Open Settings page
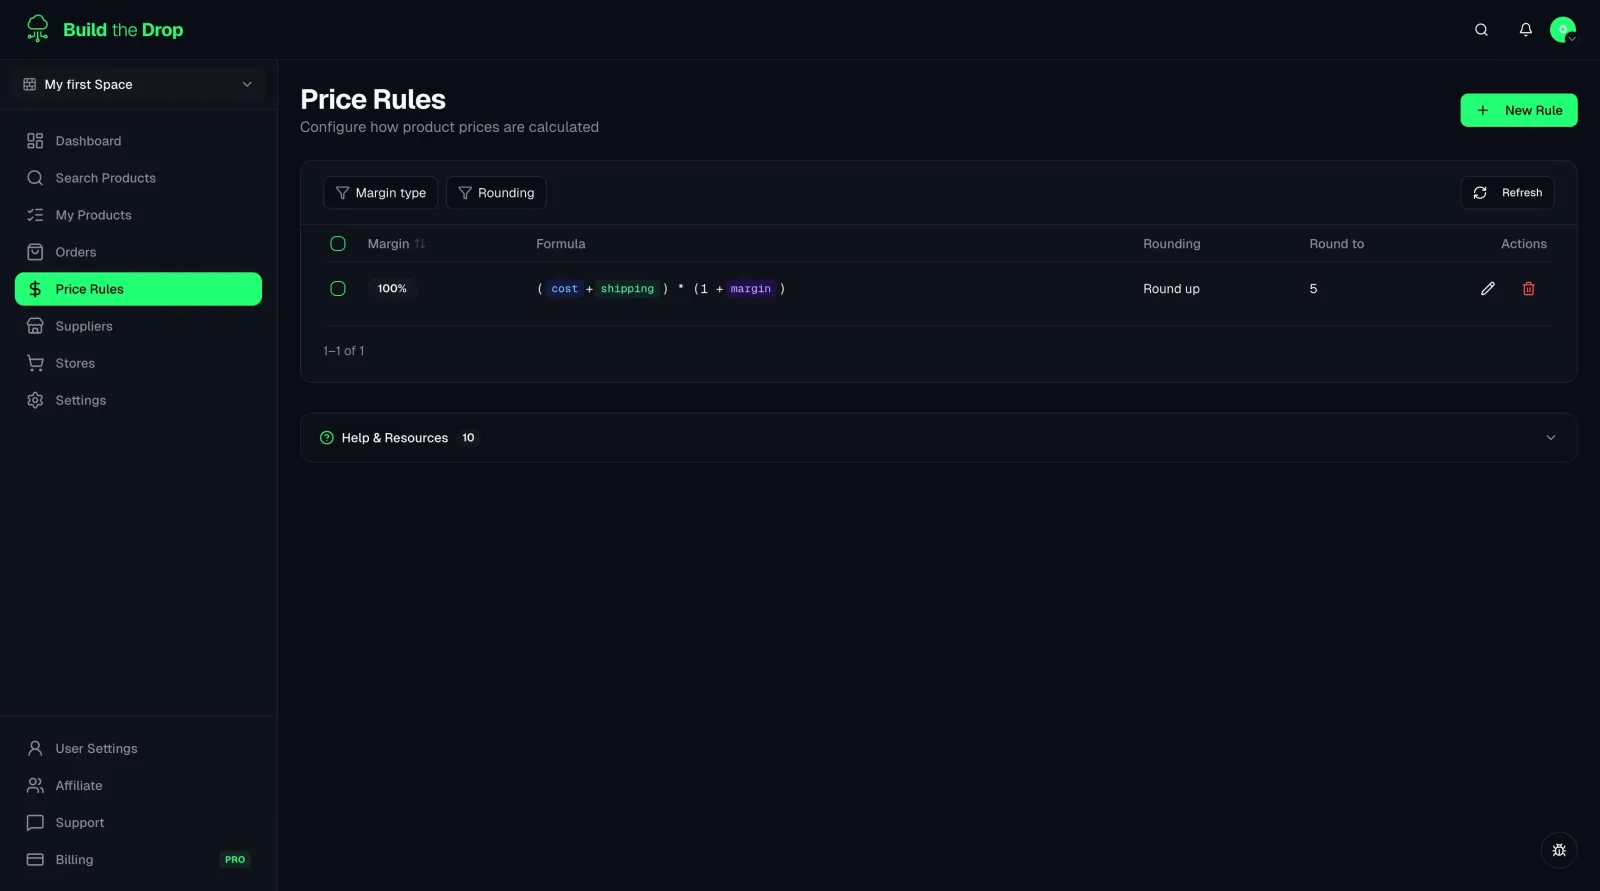The height and width of the screenshot is (891, 1600). (x=138, y=400)
